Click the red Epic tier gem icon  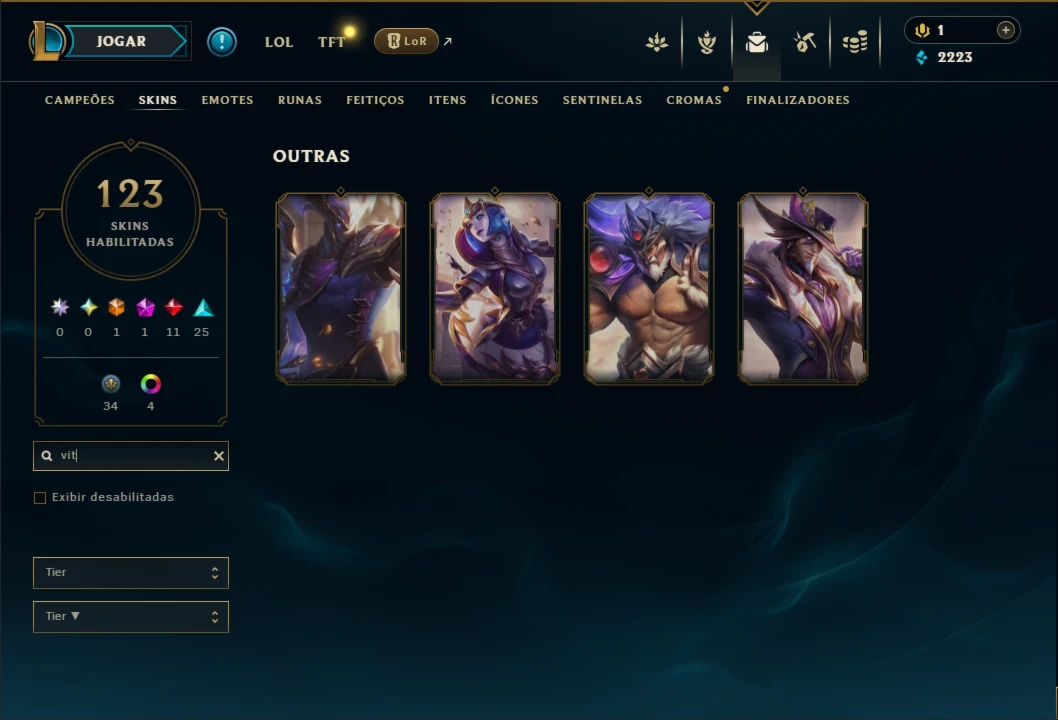point(173,308)
